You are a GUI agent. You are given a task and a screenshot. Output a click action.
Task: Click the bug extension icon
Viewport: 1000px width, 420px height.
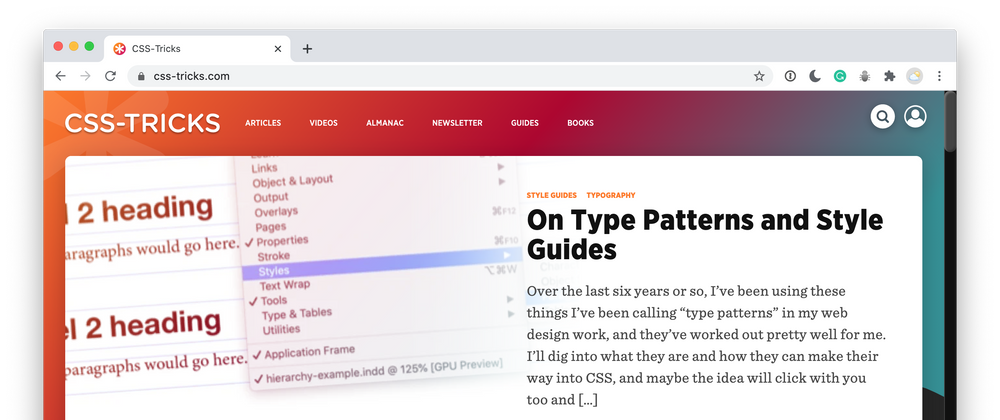tap(865, 76)
